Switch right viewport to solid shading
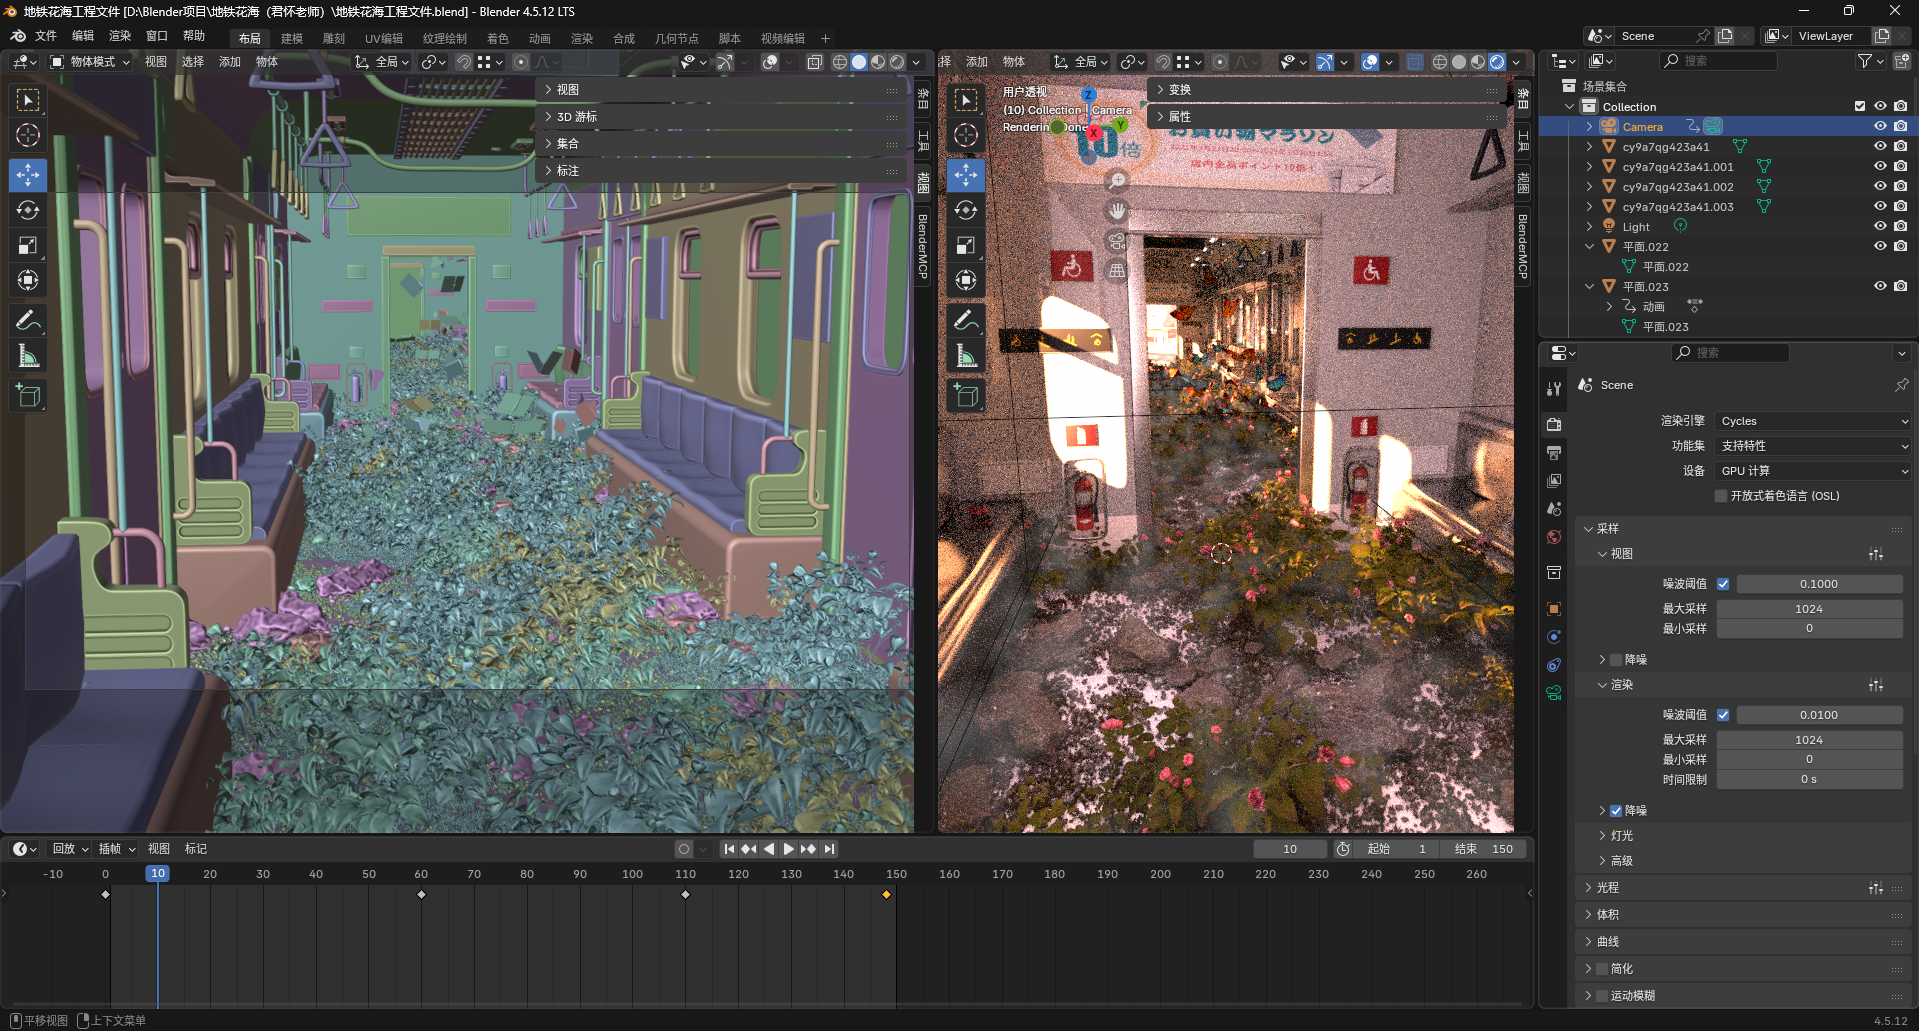Viewport: 1919px width, 1031px height. click(x=1459, y=62)
